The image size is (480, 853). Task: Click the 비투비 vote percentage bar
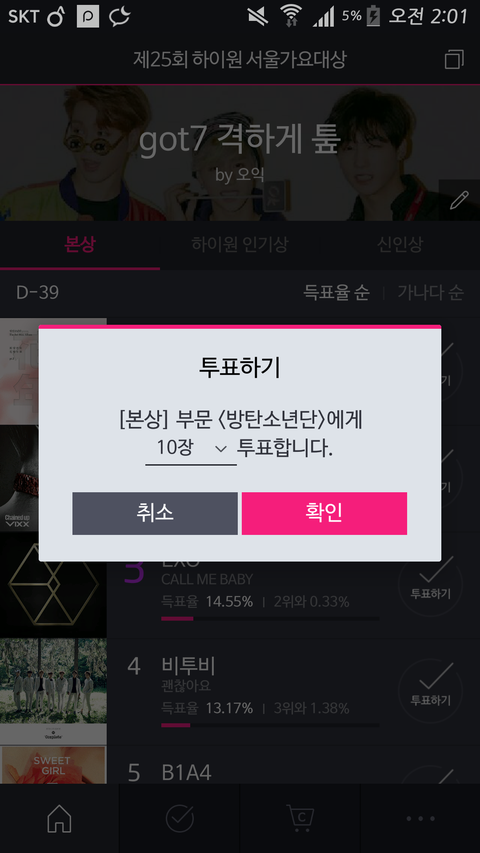point(270,725)
